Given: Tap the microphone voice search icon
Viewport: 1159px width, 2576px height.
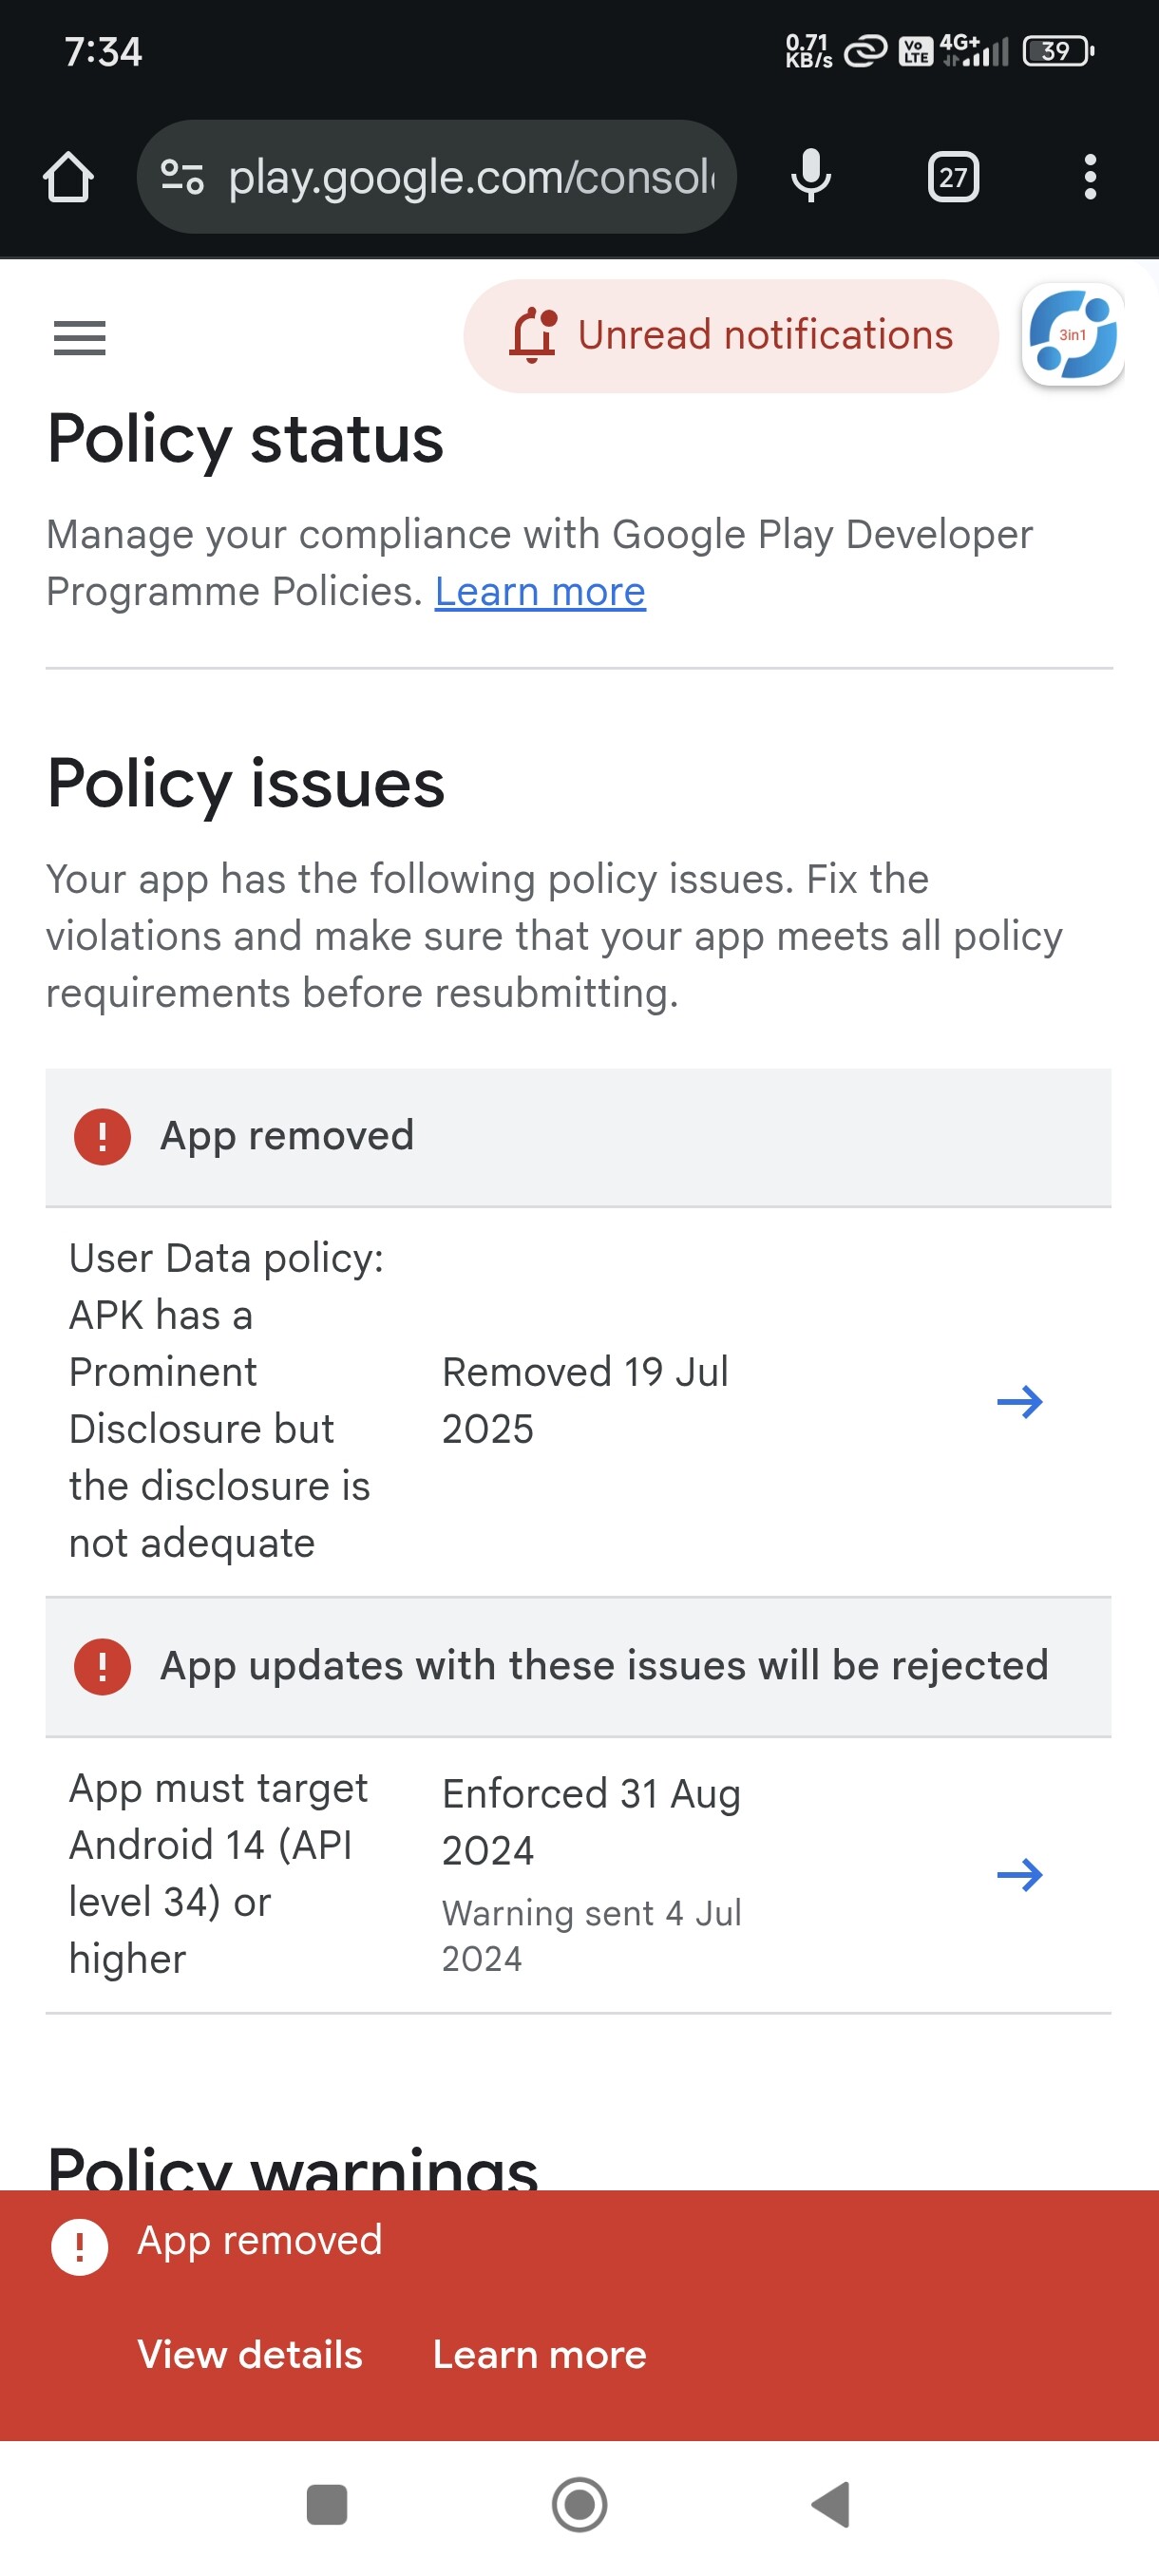Looking at the screenshot, I should tap(810, 177).
